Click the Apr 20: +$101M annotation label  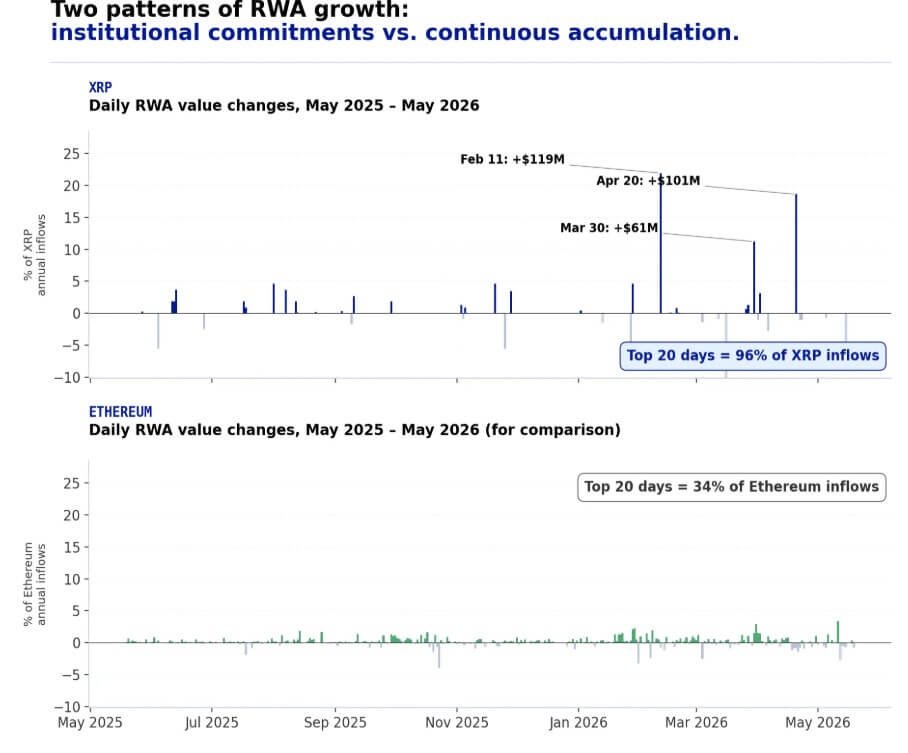click(x=648, y=181)
